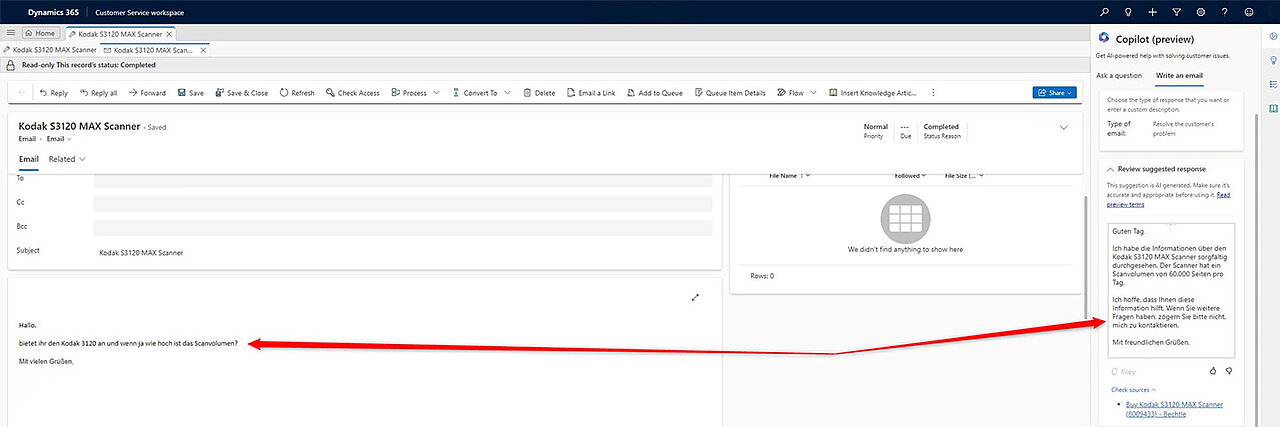This screenshot has height=427, width=1280.
Task: Click the smiley feedback icon
Action: pos(1248,12)
